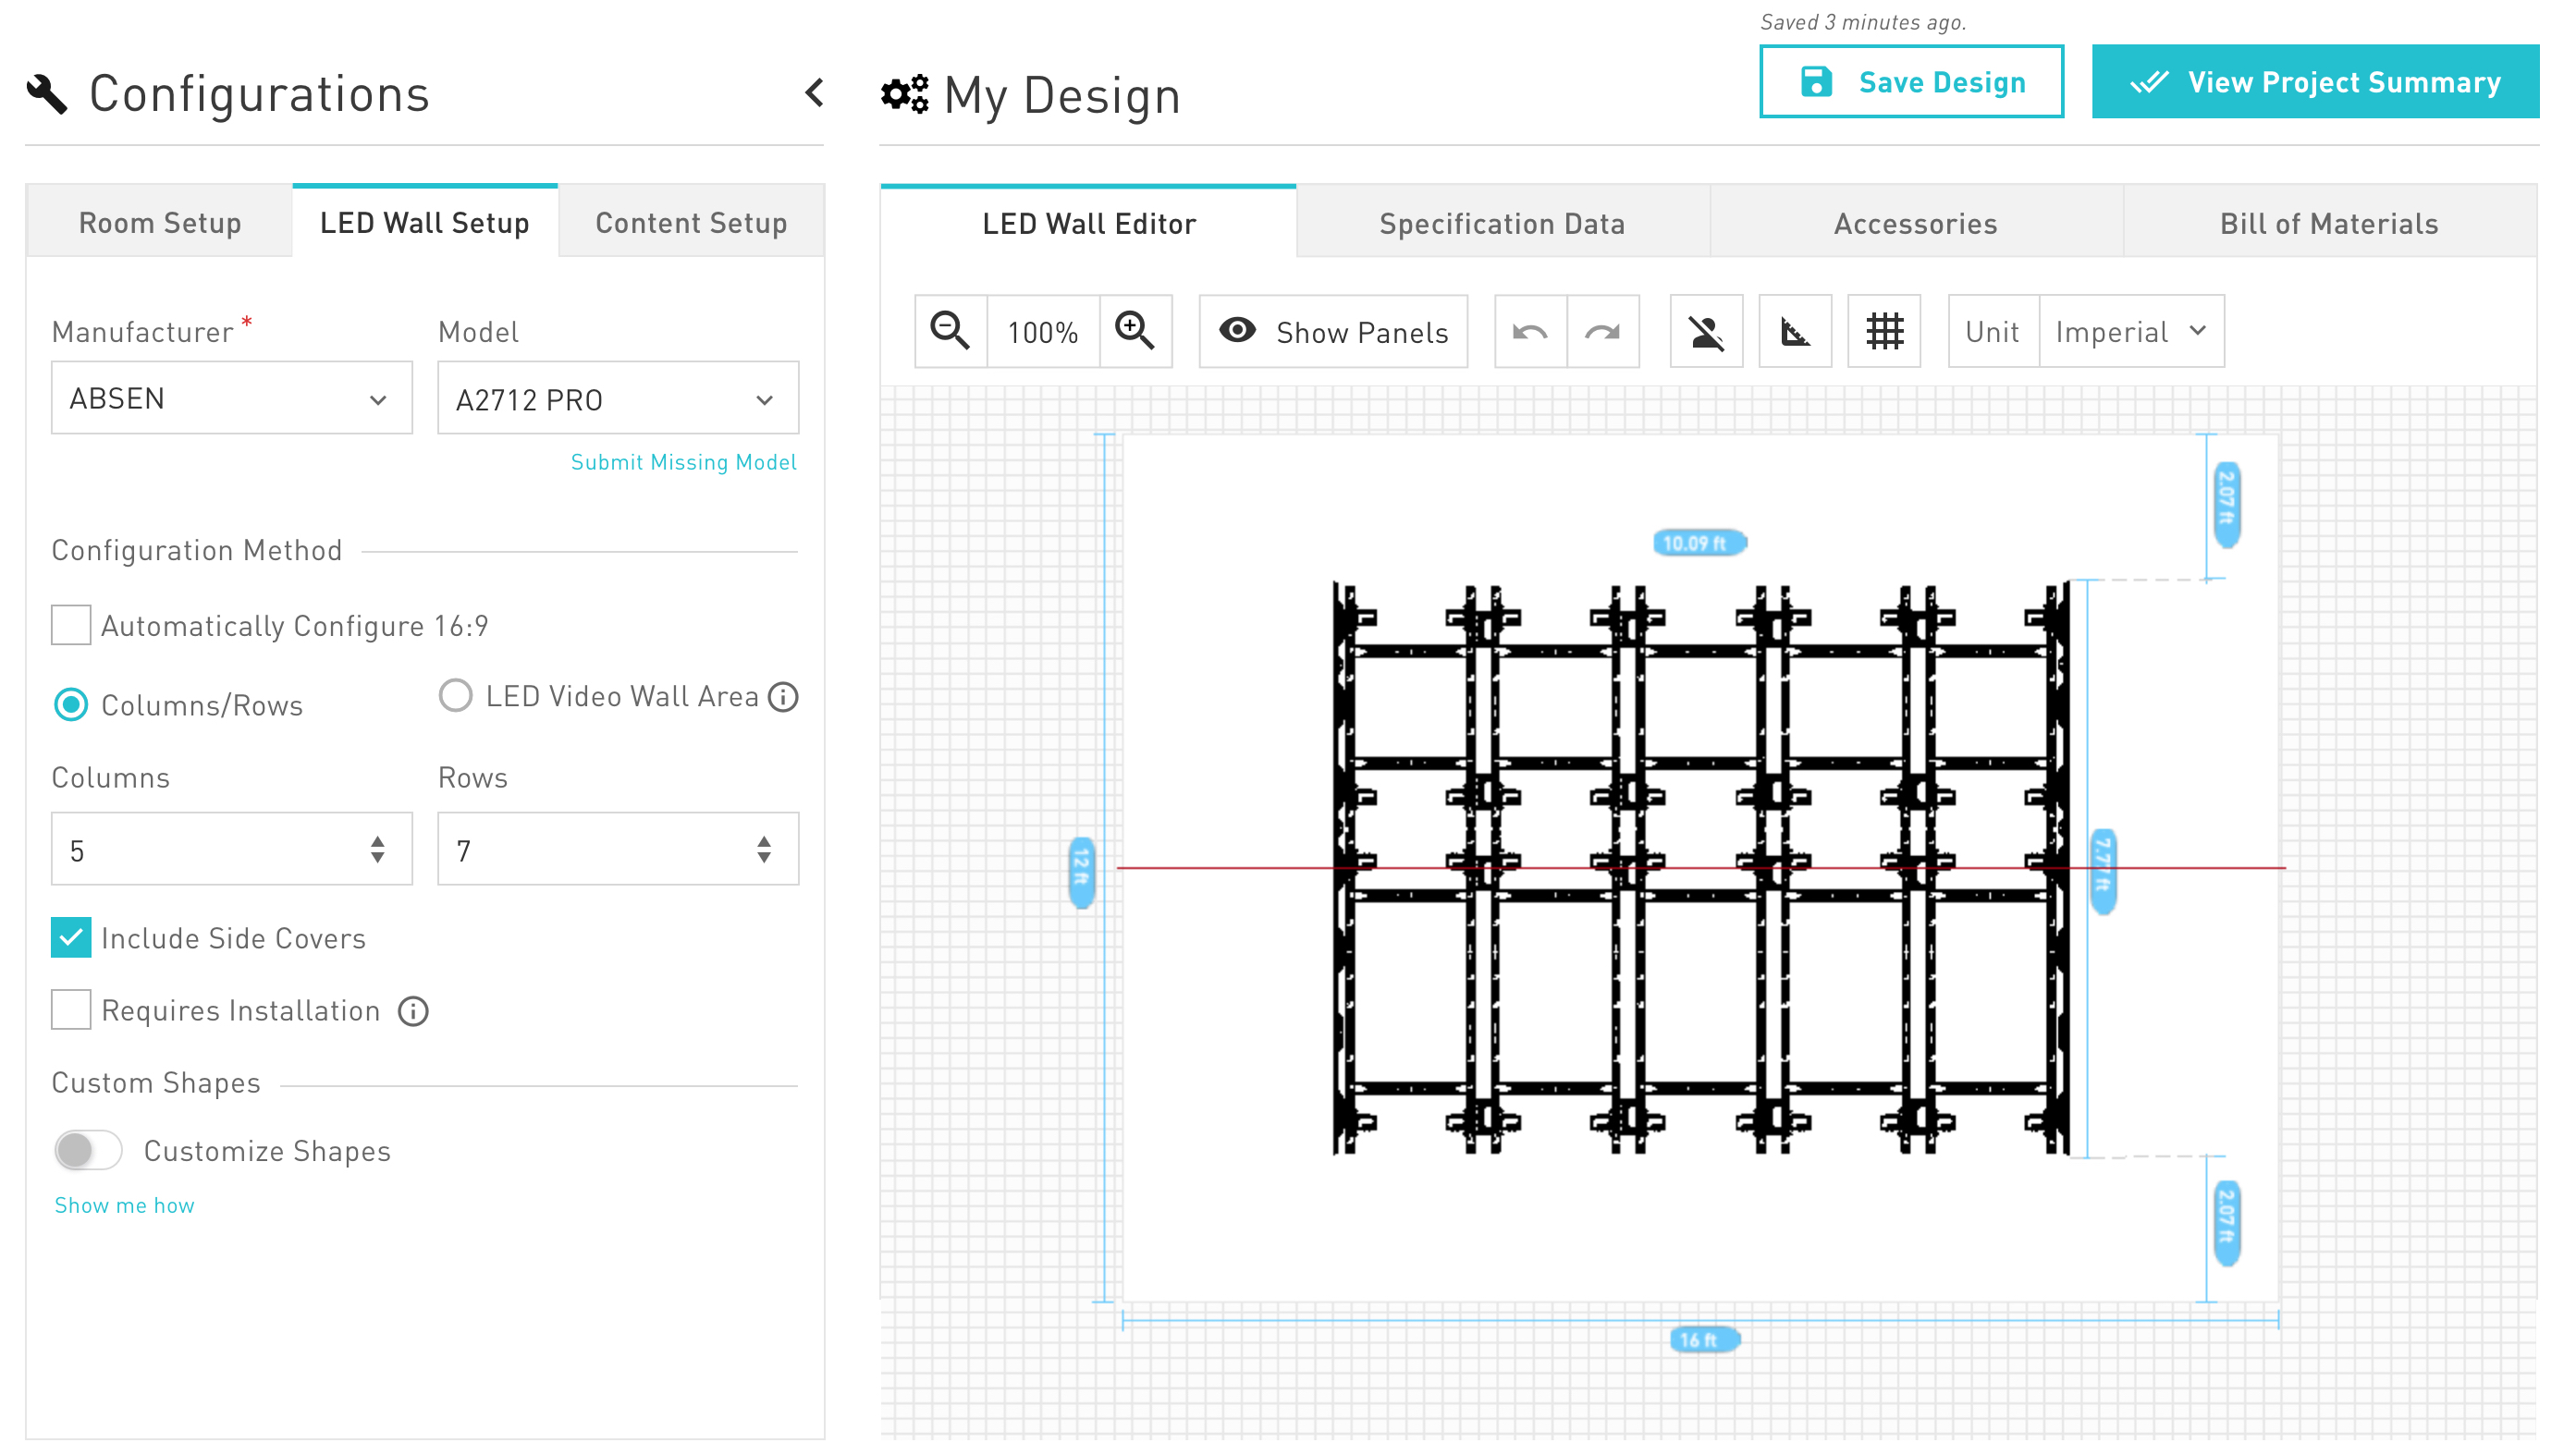Click the eye icon next to Show Panels
This screenshot has height=1455, width=2576.
pos(1237,330)
